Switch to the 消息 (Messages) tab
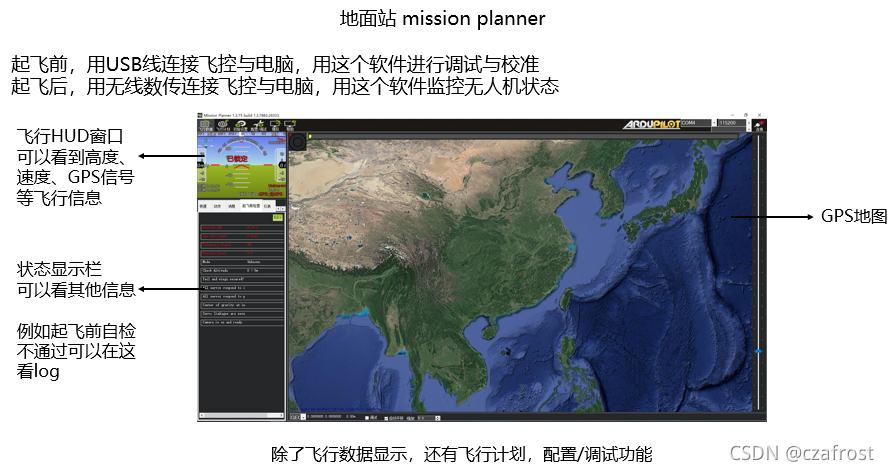This screenshot has width=889, height=471. tap(231, 206)
